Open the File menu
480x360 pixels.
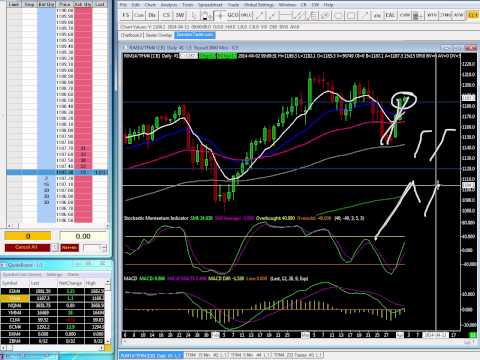click(x=123, y=5)
